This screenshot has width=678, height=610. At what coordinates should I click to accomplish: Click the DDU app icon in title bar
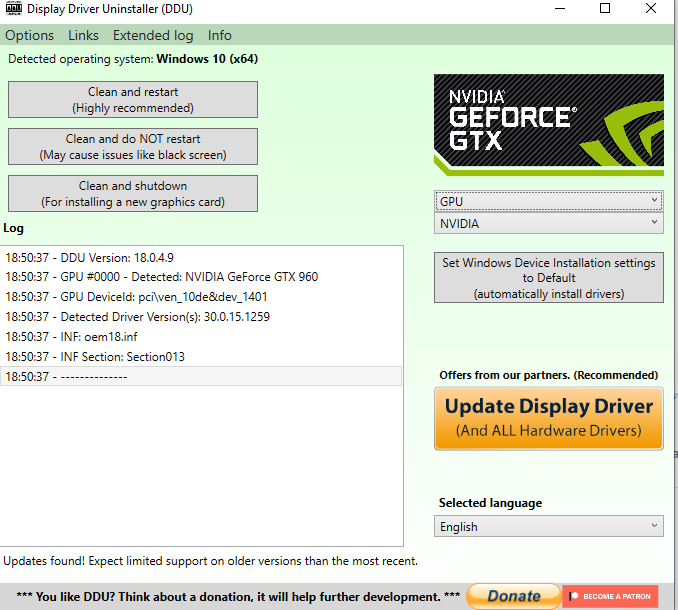pyautogui.click(x=13, y=8)
